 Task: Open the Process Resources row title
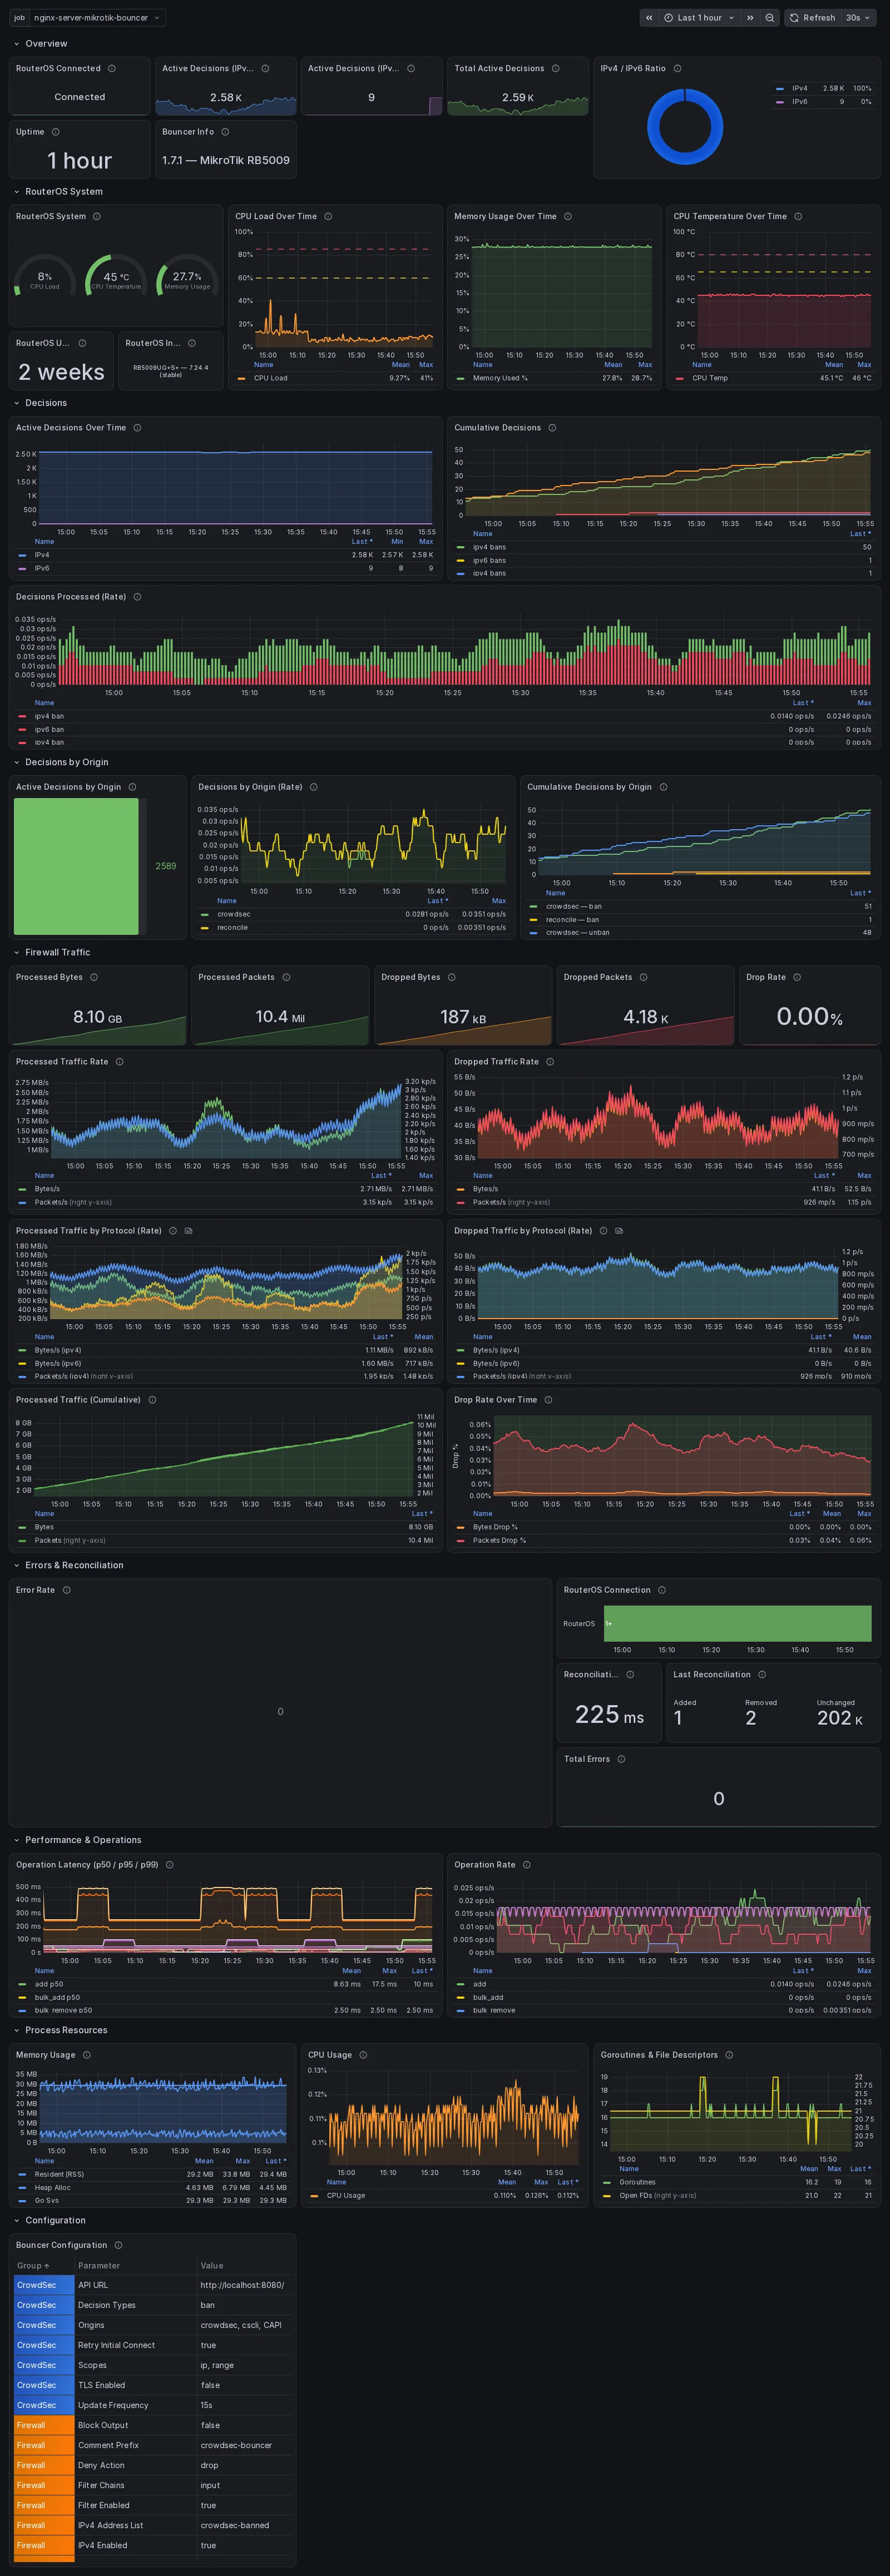[x=66, y=2031]
